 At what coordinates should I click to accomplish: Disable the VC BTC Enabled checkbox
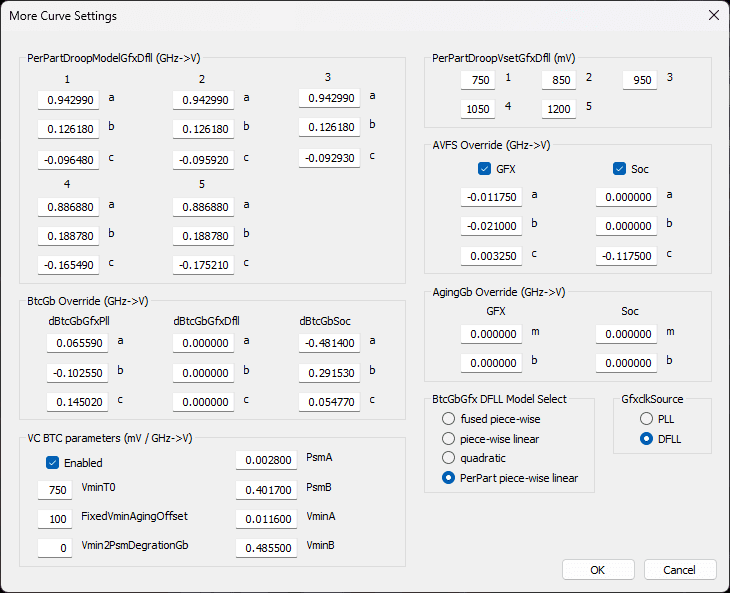click(x=53, y=463)
